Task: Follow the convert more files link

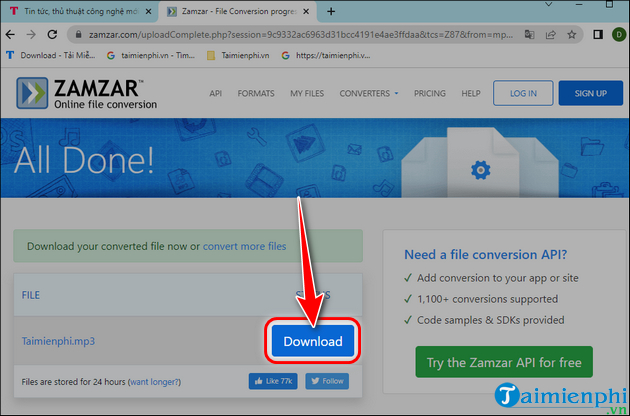Action: tap(244, 246)
